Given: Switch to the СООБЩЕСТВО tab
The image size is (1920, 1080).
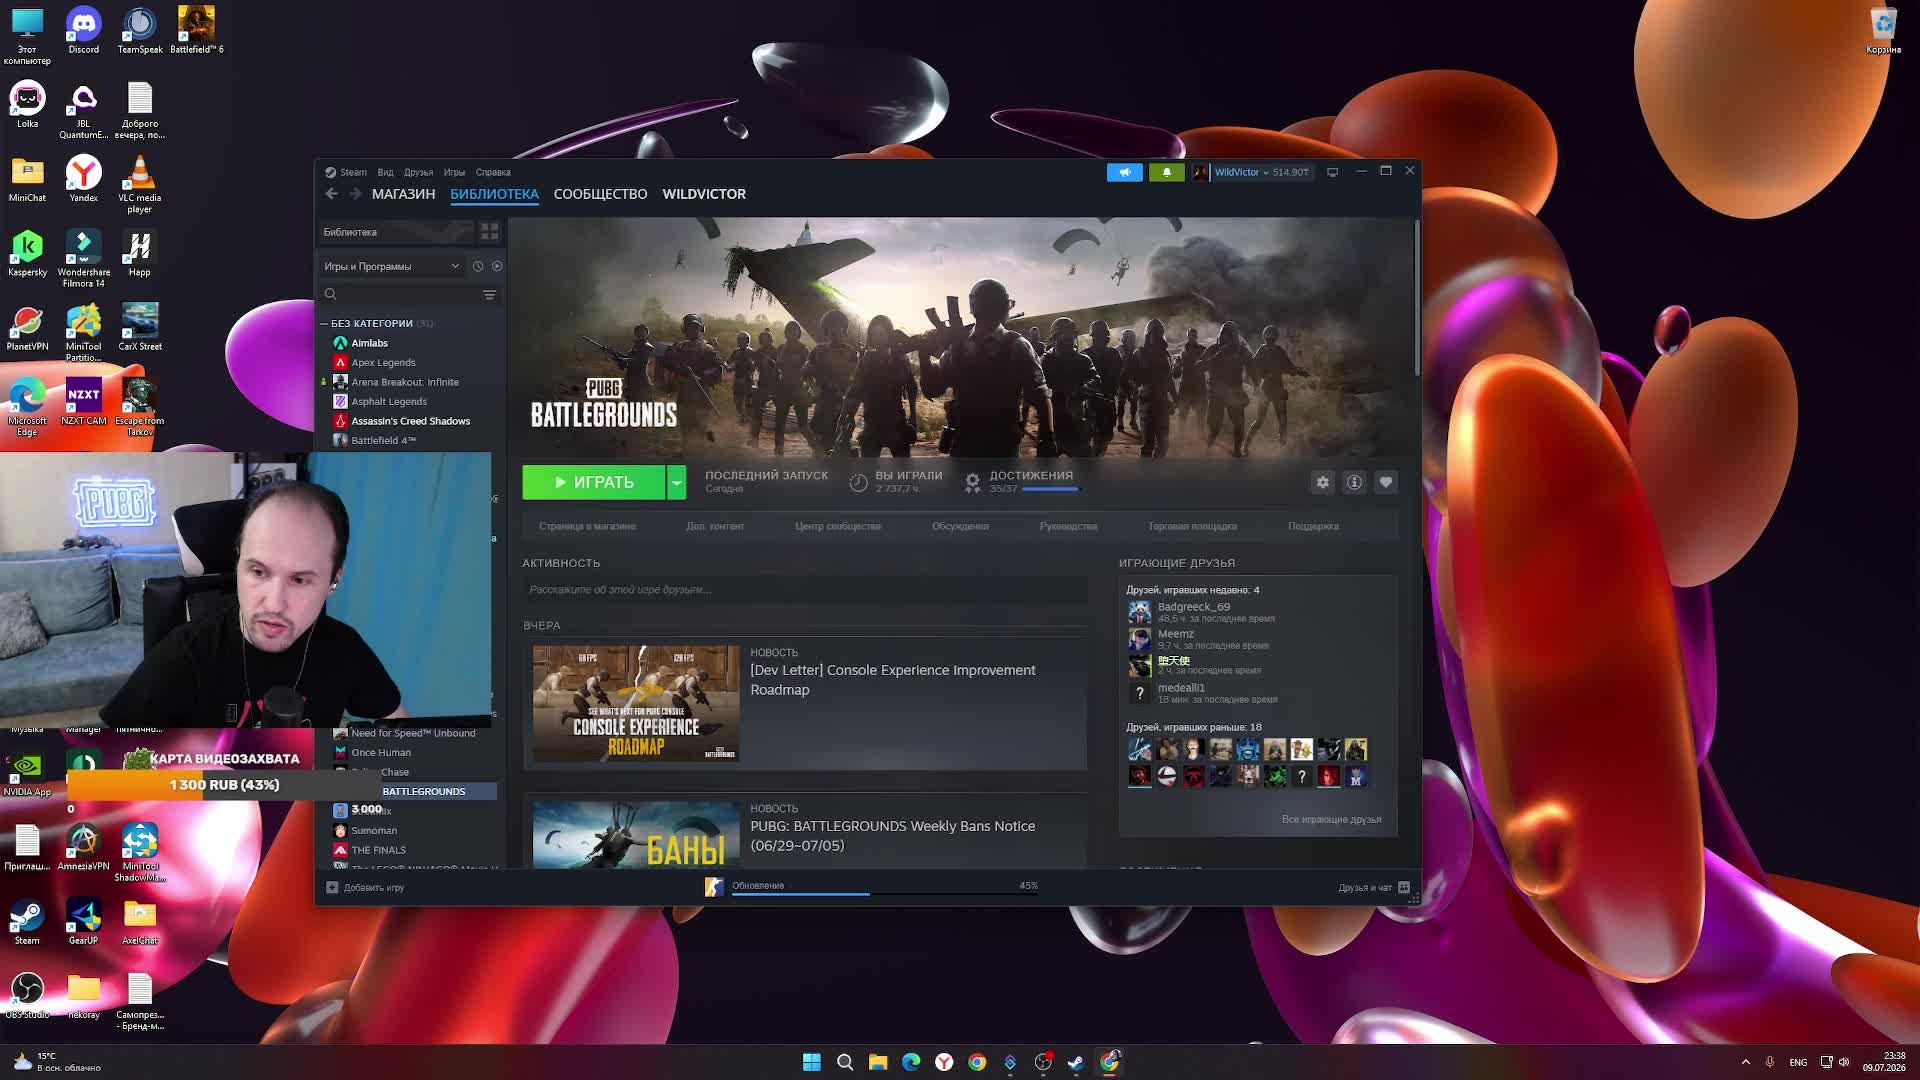Looking at the screenshot, I should click(600, 194).
